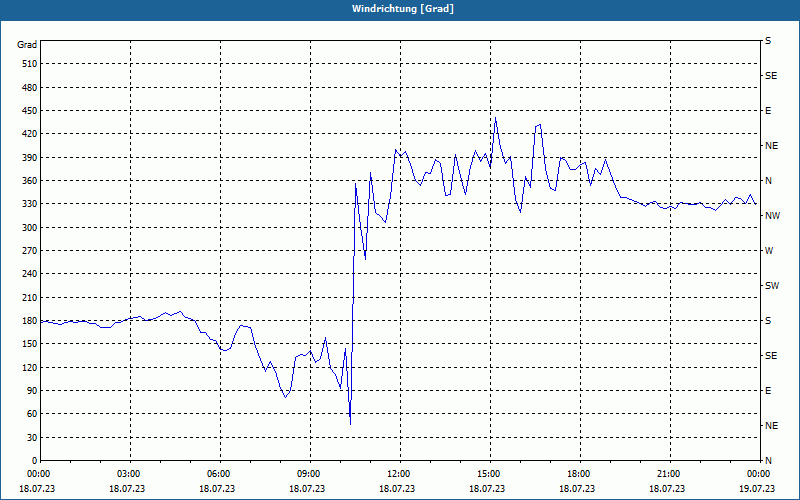Viewport: 800px width, 500px height.
Task: Select the 0 y-axis value
Action: pos(35,461)
